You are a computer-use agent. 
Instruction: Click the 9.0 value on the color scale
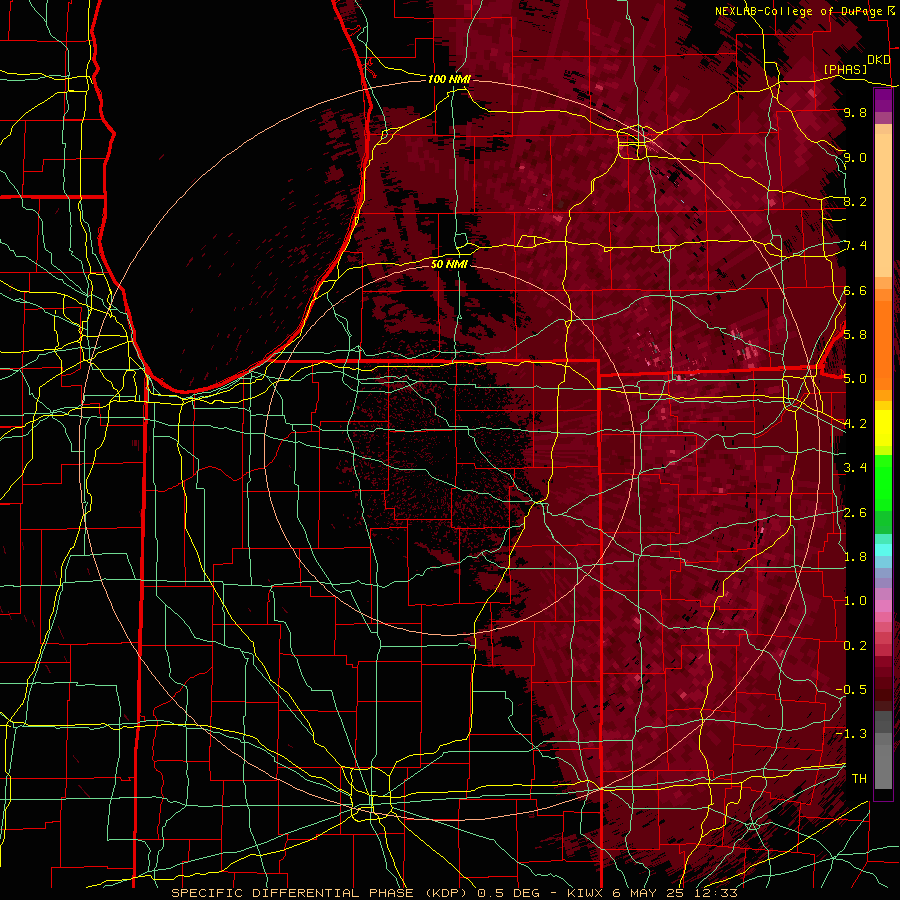click(x=855, y=157)
